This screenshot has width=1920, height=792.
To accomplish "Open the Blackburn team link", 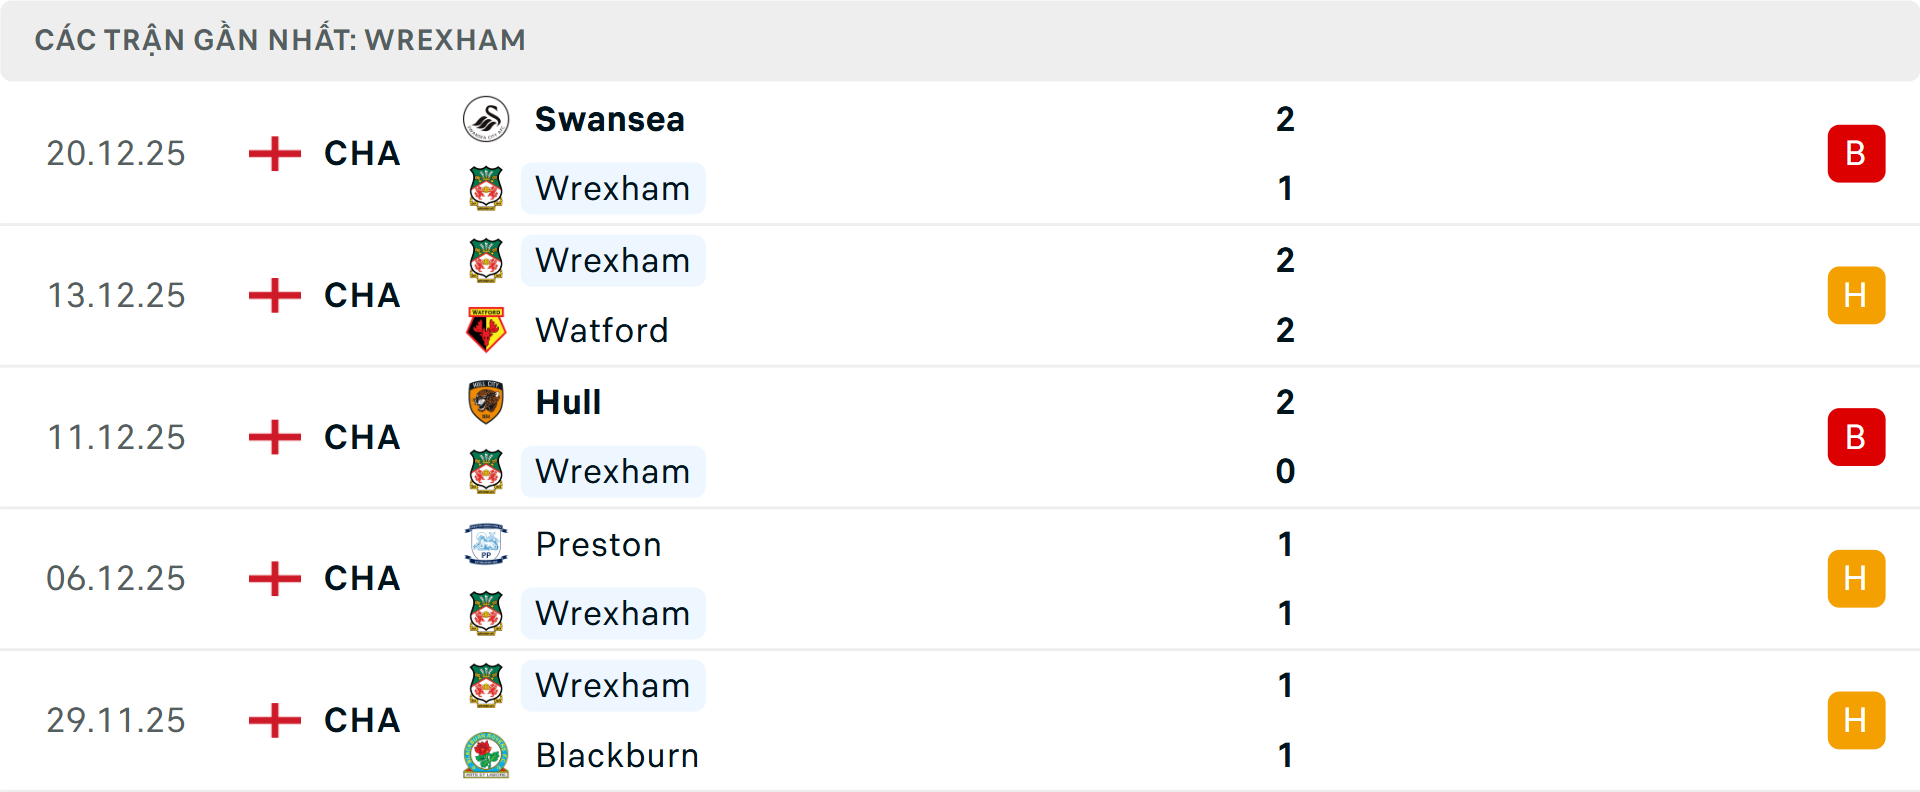I will (617, 755).
